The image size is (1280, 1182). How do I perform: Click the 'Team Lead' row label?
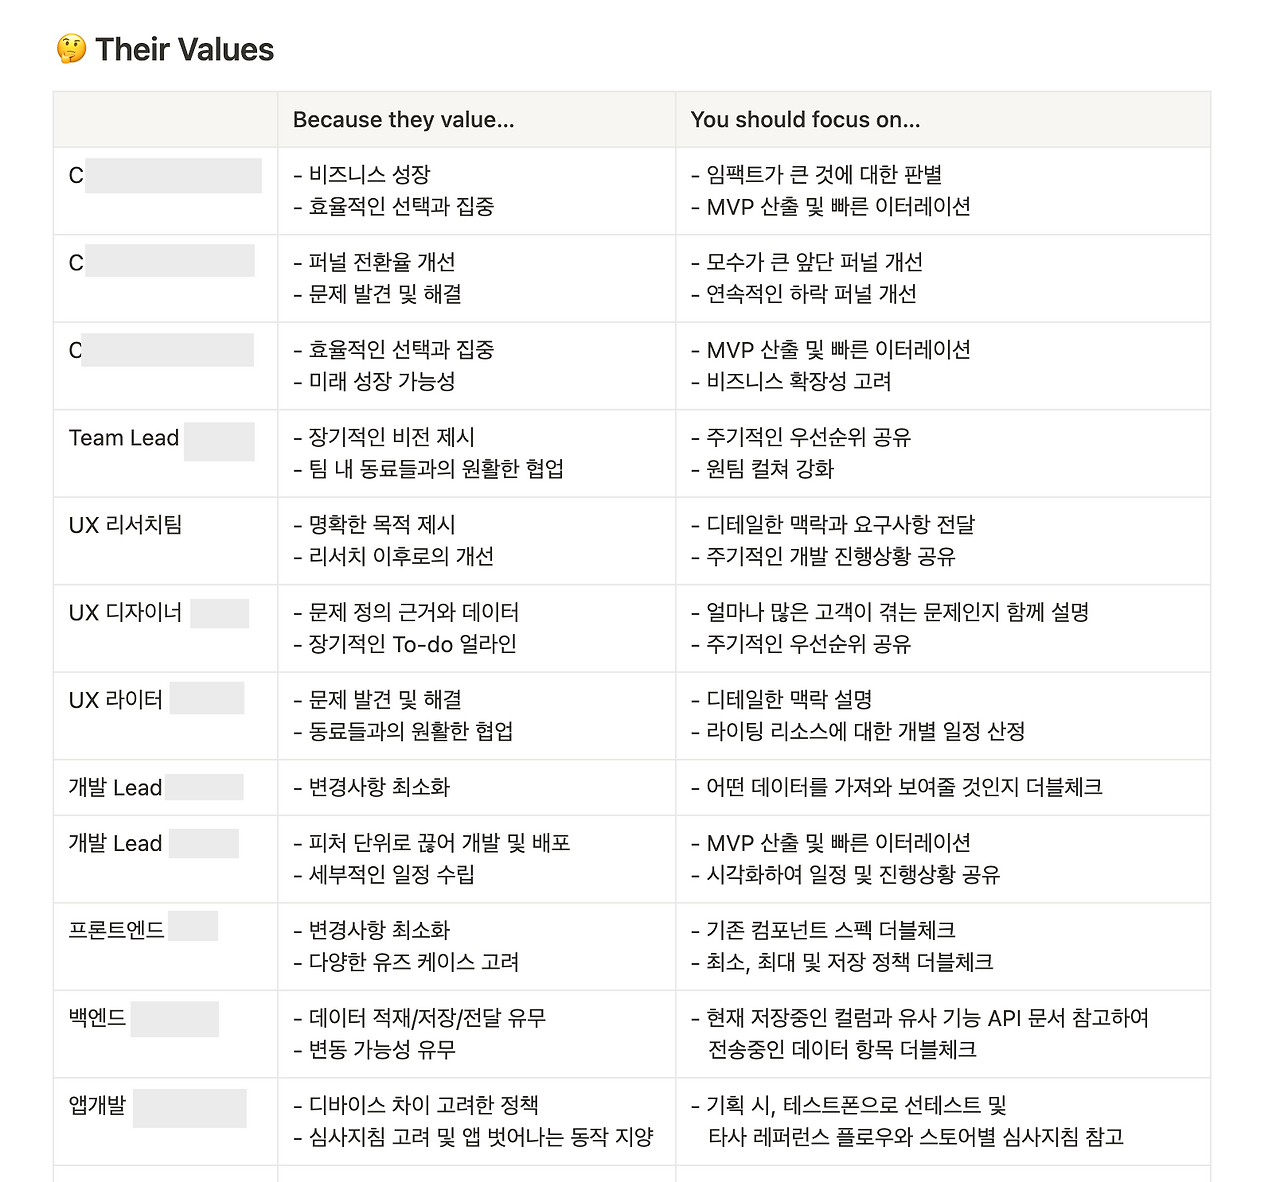pyautogui.click(x=124, y=438)
